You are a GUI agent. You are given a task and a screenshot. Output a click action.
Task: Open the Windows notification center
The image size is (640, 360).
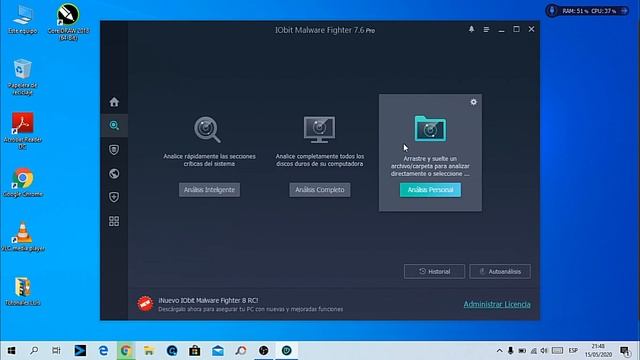(x=625, y=351)
